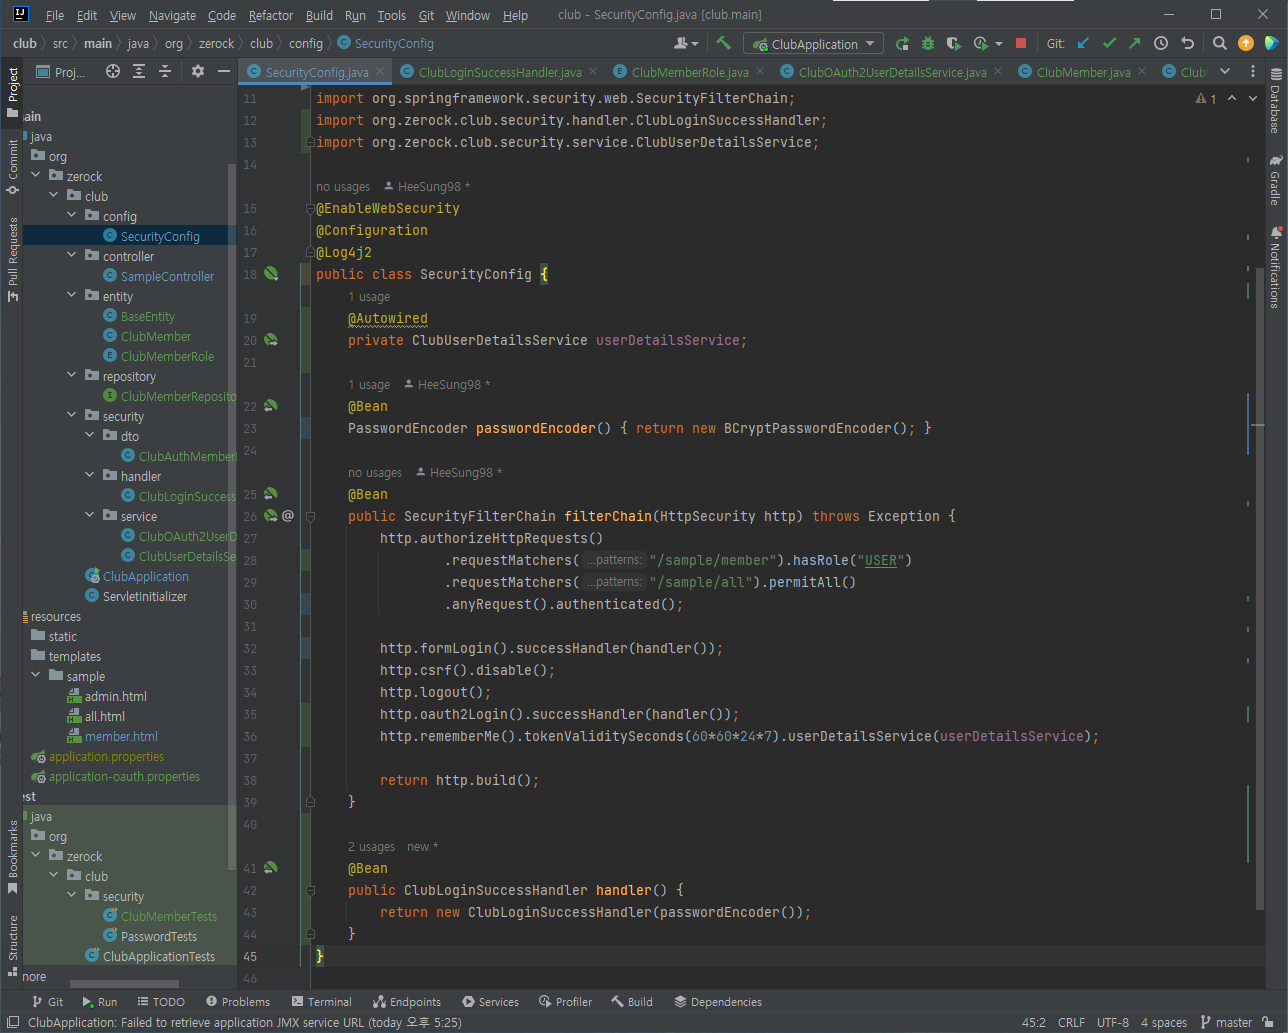Screen dimensions: 1288x1033
Task: Click the master Git branch widget
Action: coord(1226,1022)
